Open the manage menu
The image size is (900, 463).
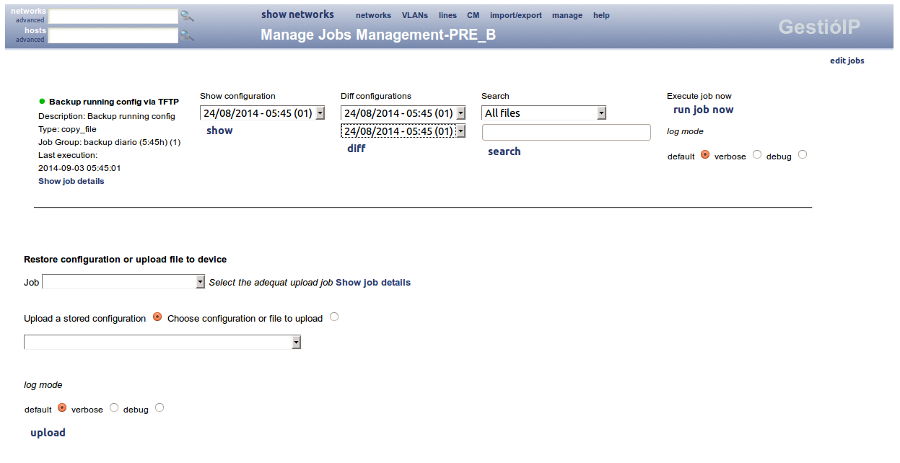567,15
